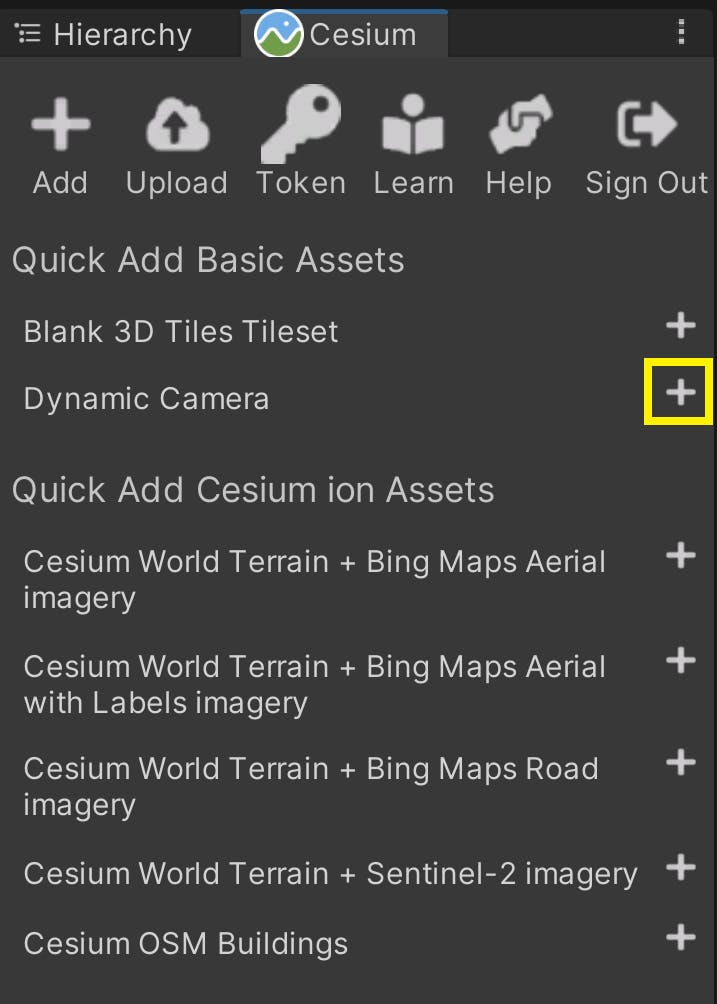The height and width of the screenshot is (1004, 717).
Task: Open the panel options three-dot menu
Action: [x=681, y=33]
